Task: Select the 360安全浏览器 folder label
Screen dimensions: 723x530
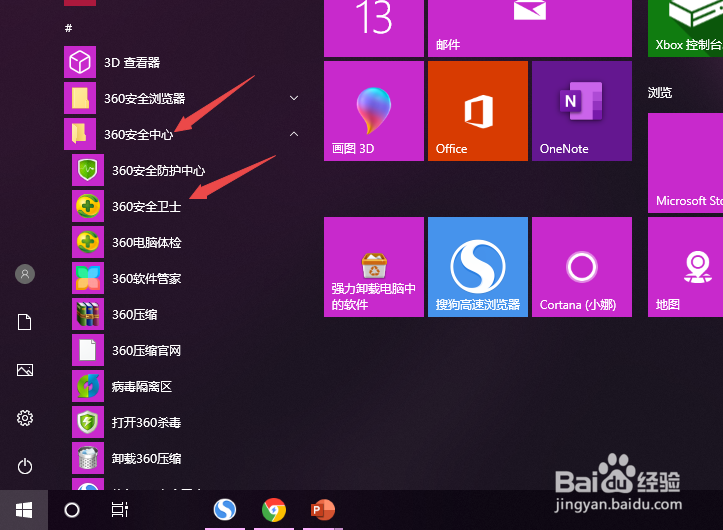Action: (x=144, y=98)
